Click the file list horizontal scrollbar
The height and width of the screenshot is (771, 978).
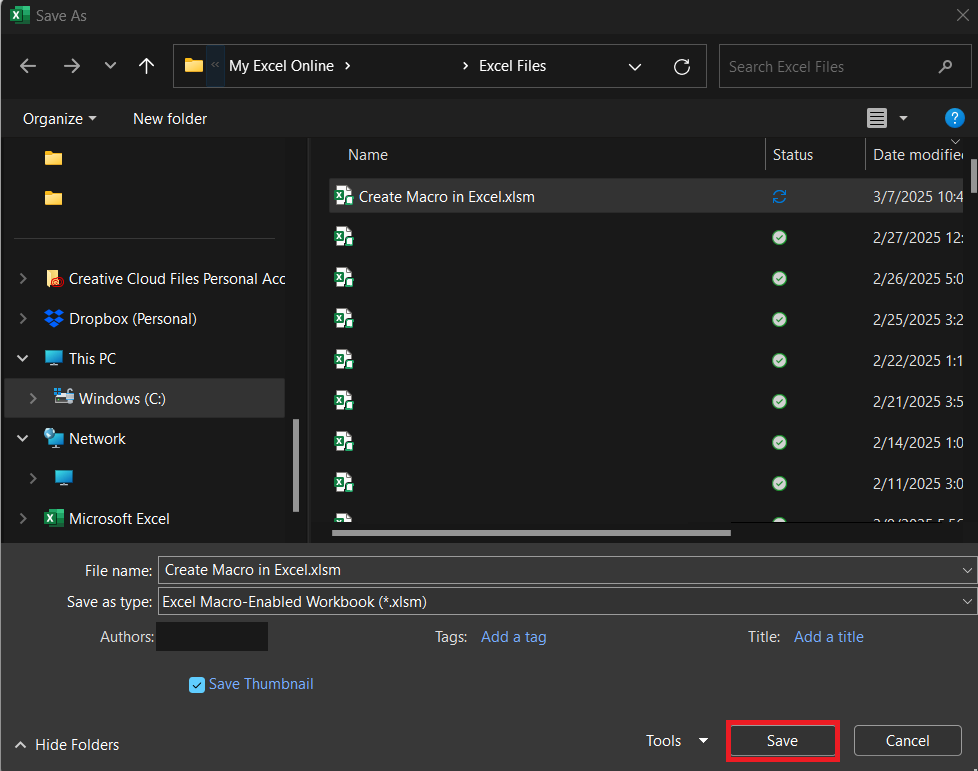[x=531, y=533]
